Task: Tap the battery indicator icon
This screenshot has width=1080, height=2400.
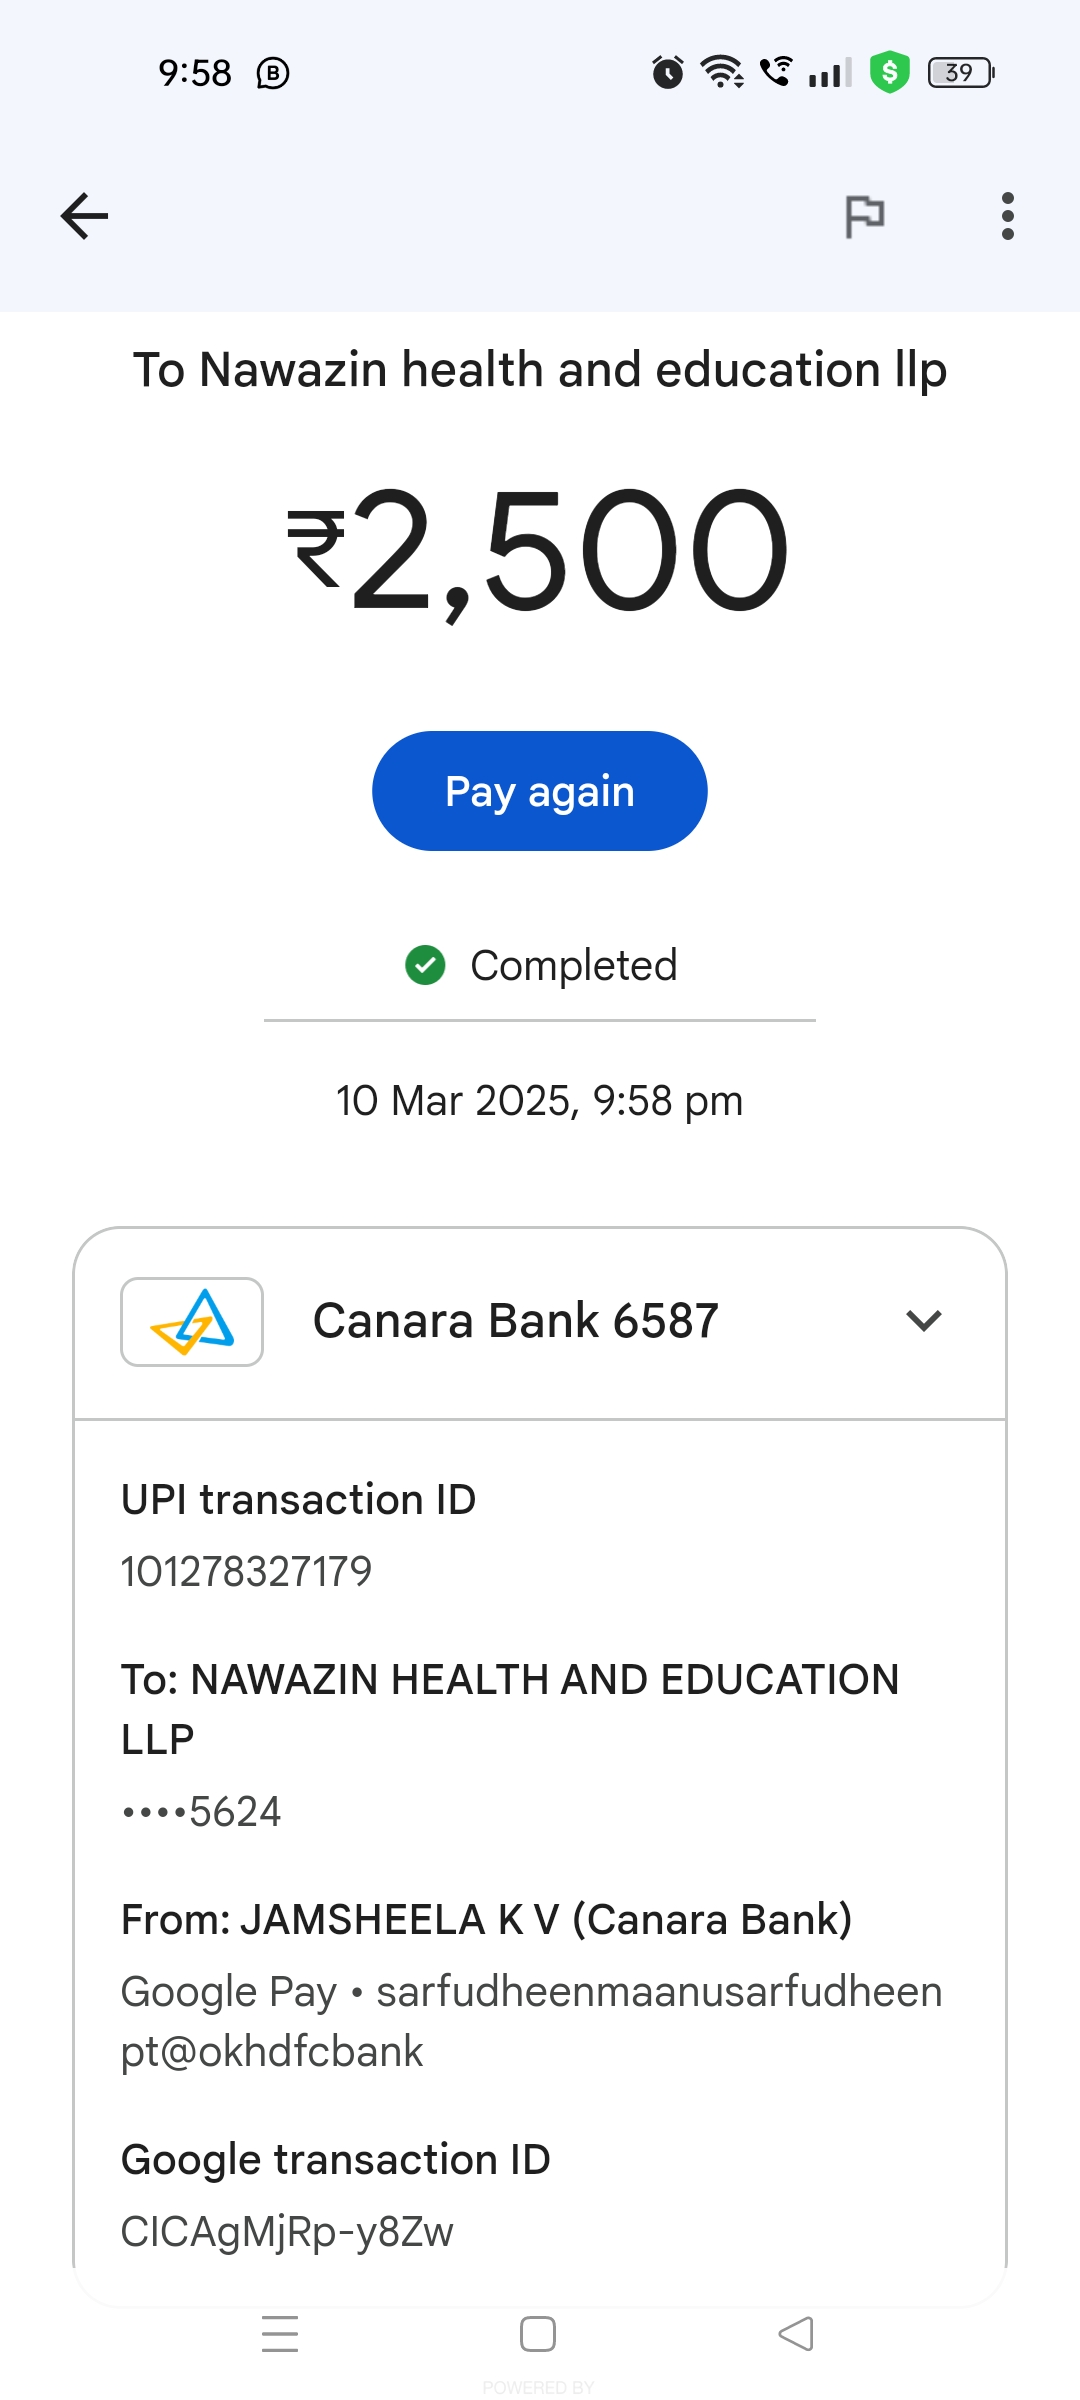Action: click(x=961, y=72)
